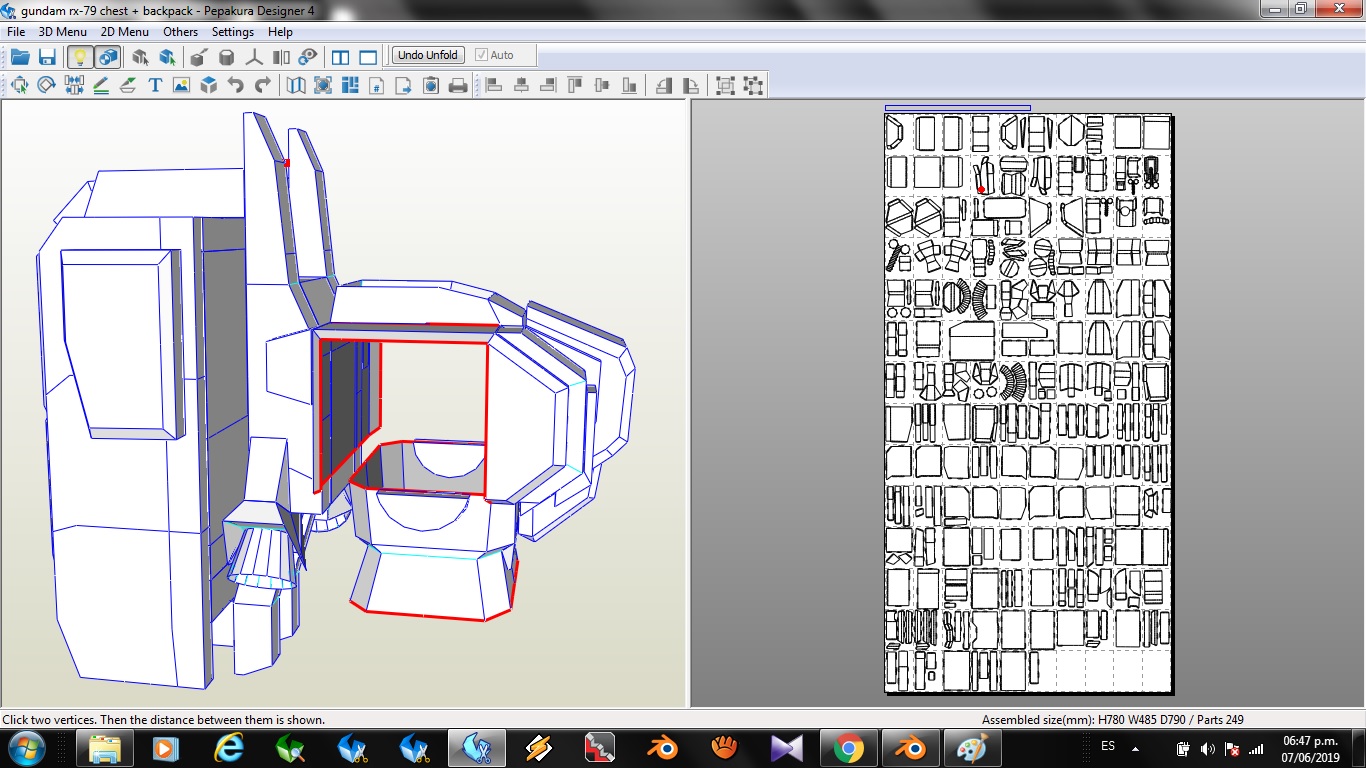Click the group parts icon
The image size is (1366, 768).
(725, 85)
